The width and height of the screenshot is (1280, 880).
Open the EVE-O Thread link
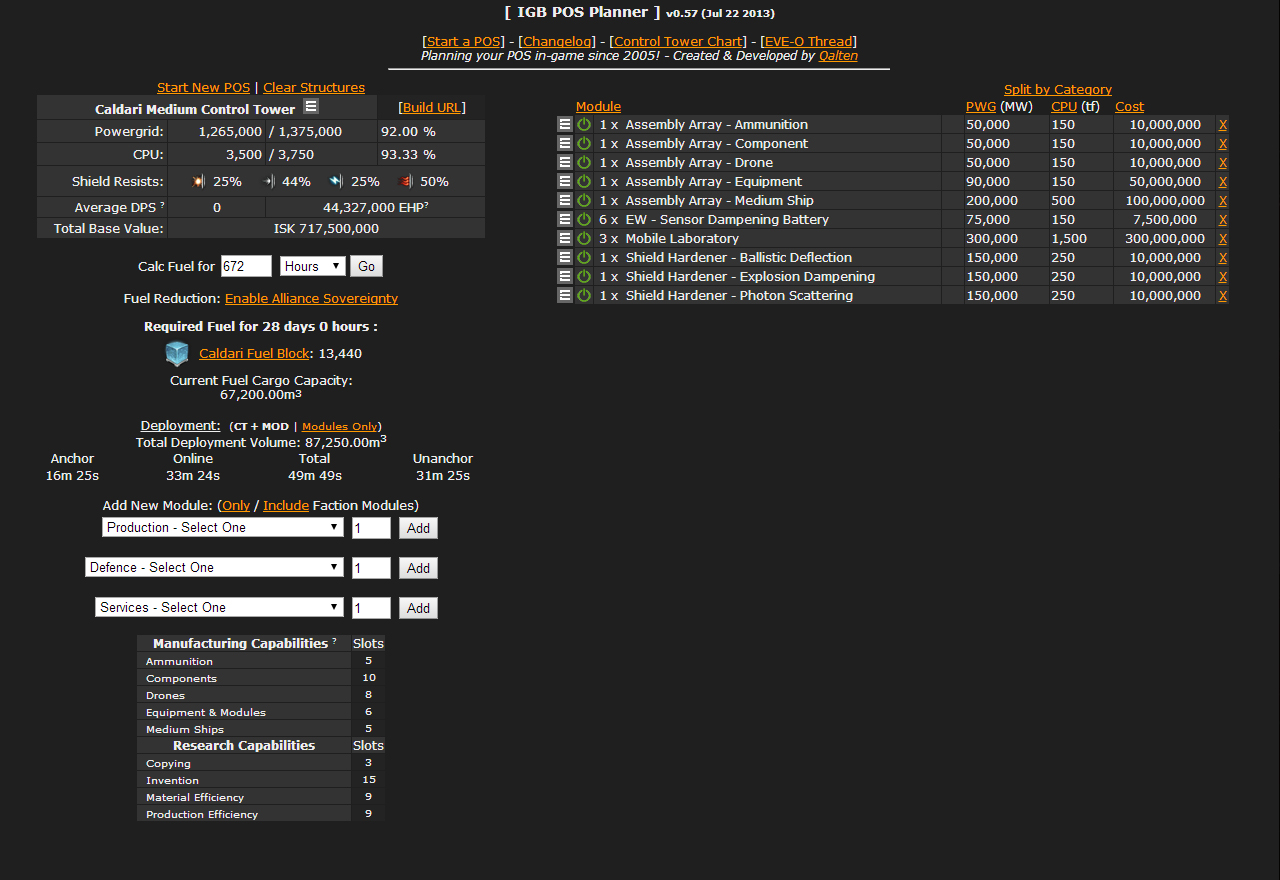(808, 42)
